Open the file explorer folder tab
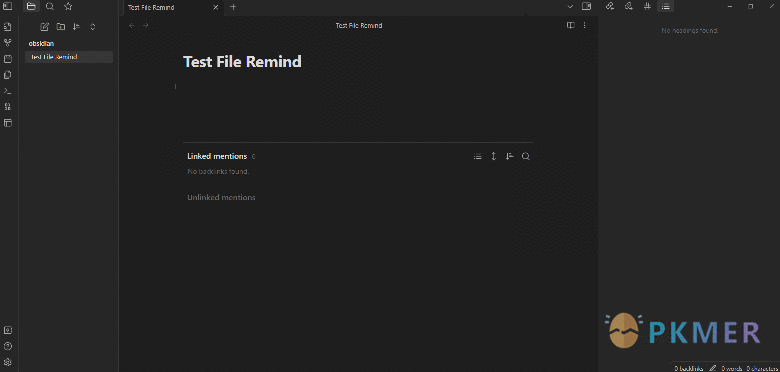The image size is (780, 372). pyautogui.click(x=31, y=6)
